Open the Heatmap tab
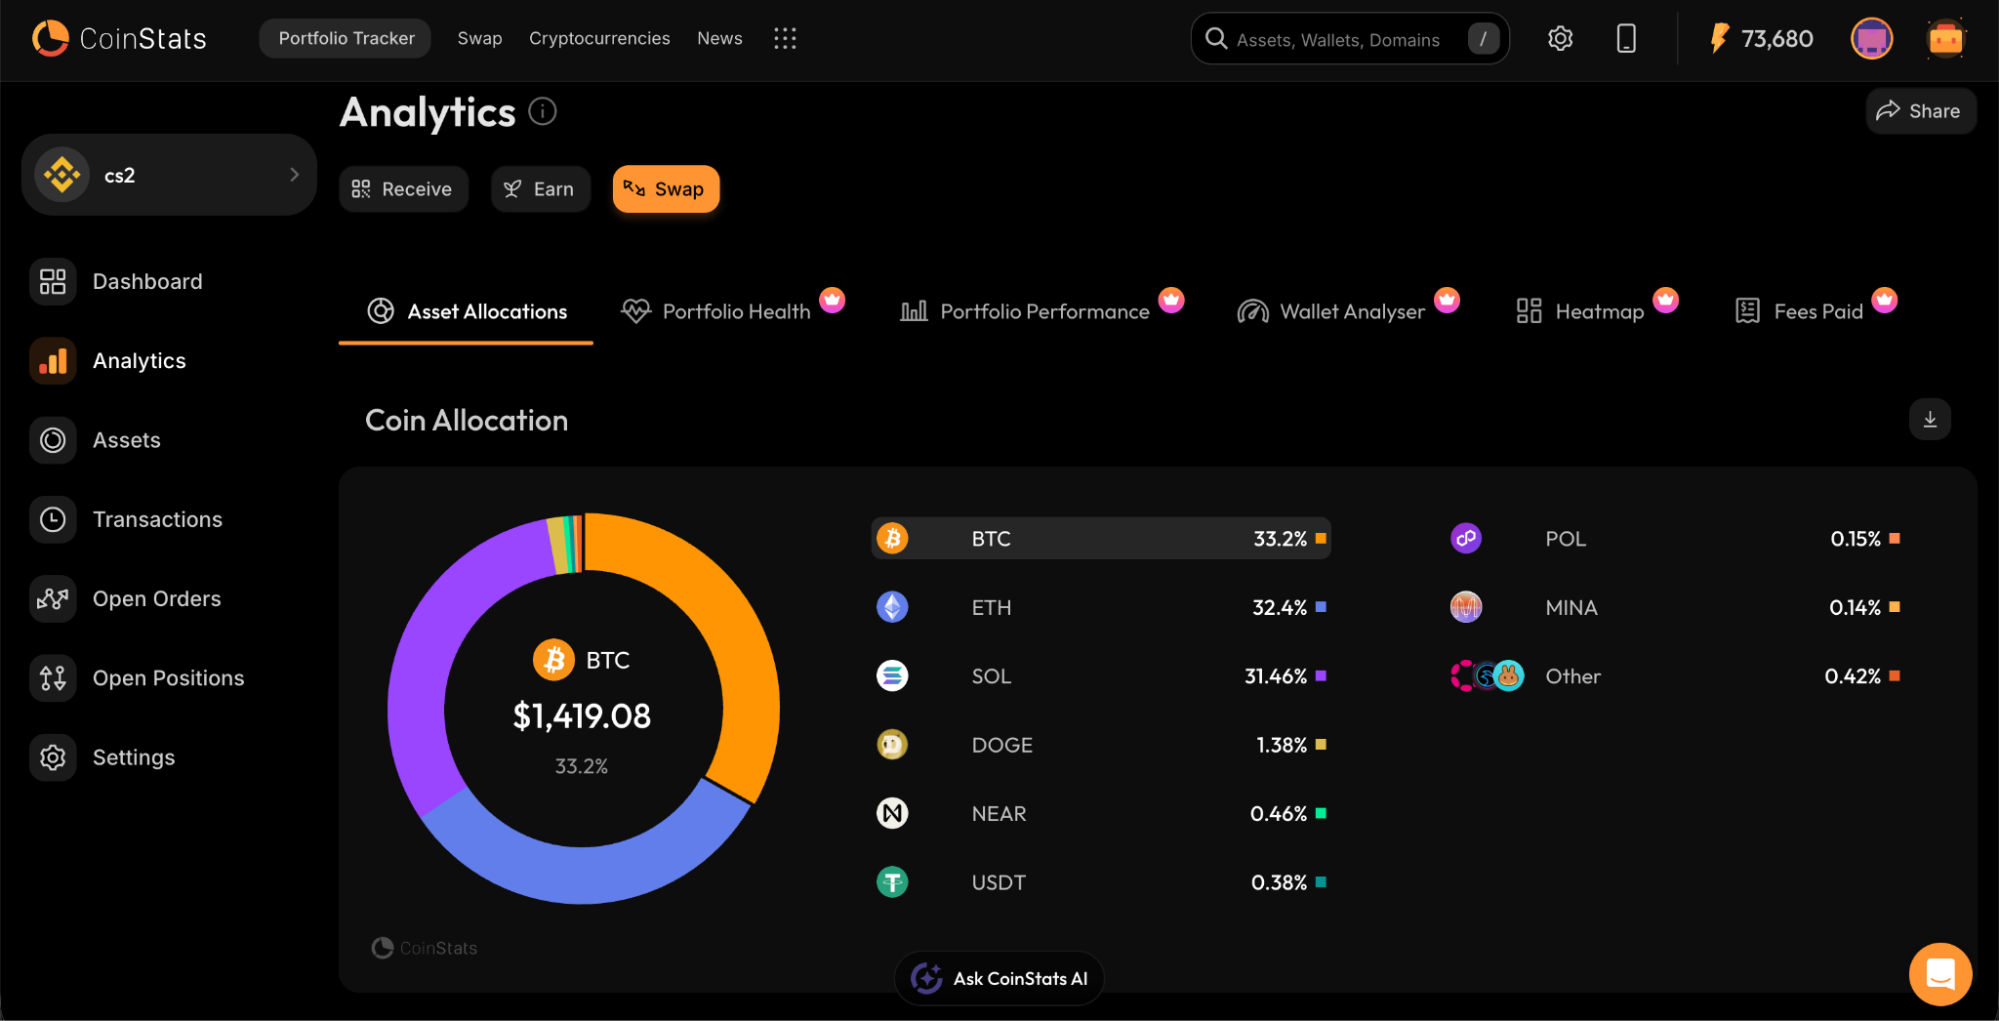 (1598, 312)
